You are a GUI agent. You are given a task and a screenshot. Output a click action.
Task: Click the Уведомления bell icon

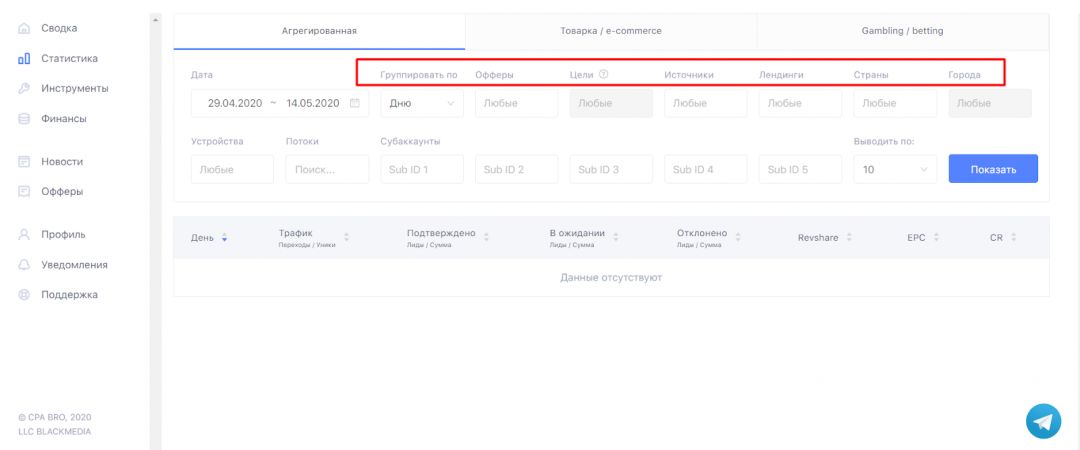[x=24, y=265]
